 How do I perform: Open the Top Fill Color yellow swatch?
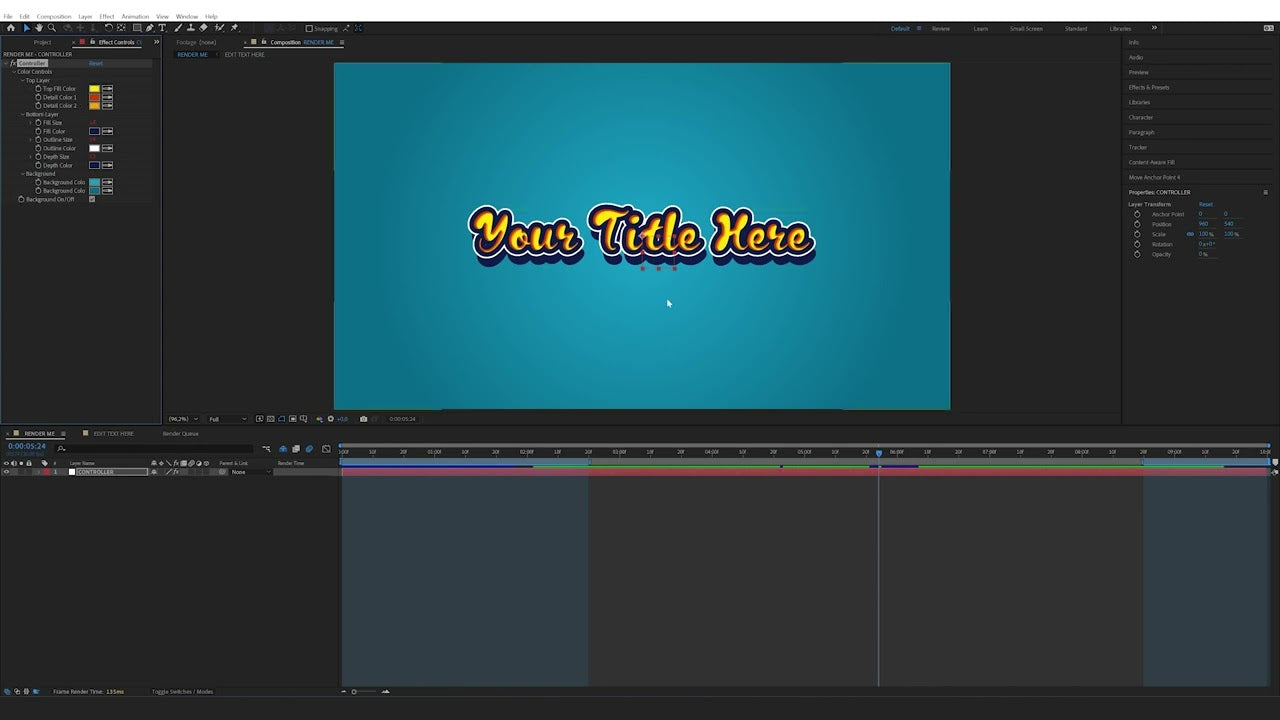pyautogui.click(x=92, y=88)
